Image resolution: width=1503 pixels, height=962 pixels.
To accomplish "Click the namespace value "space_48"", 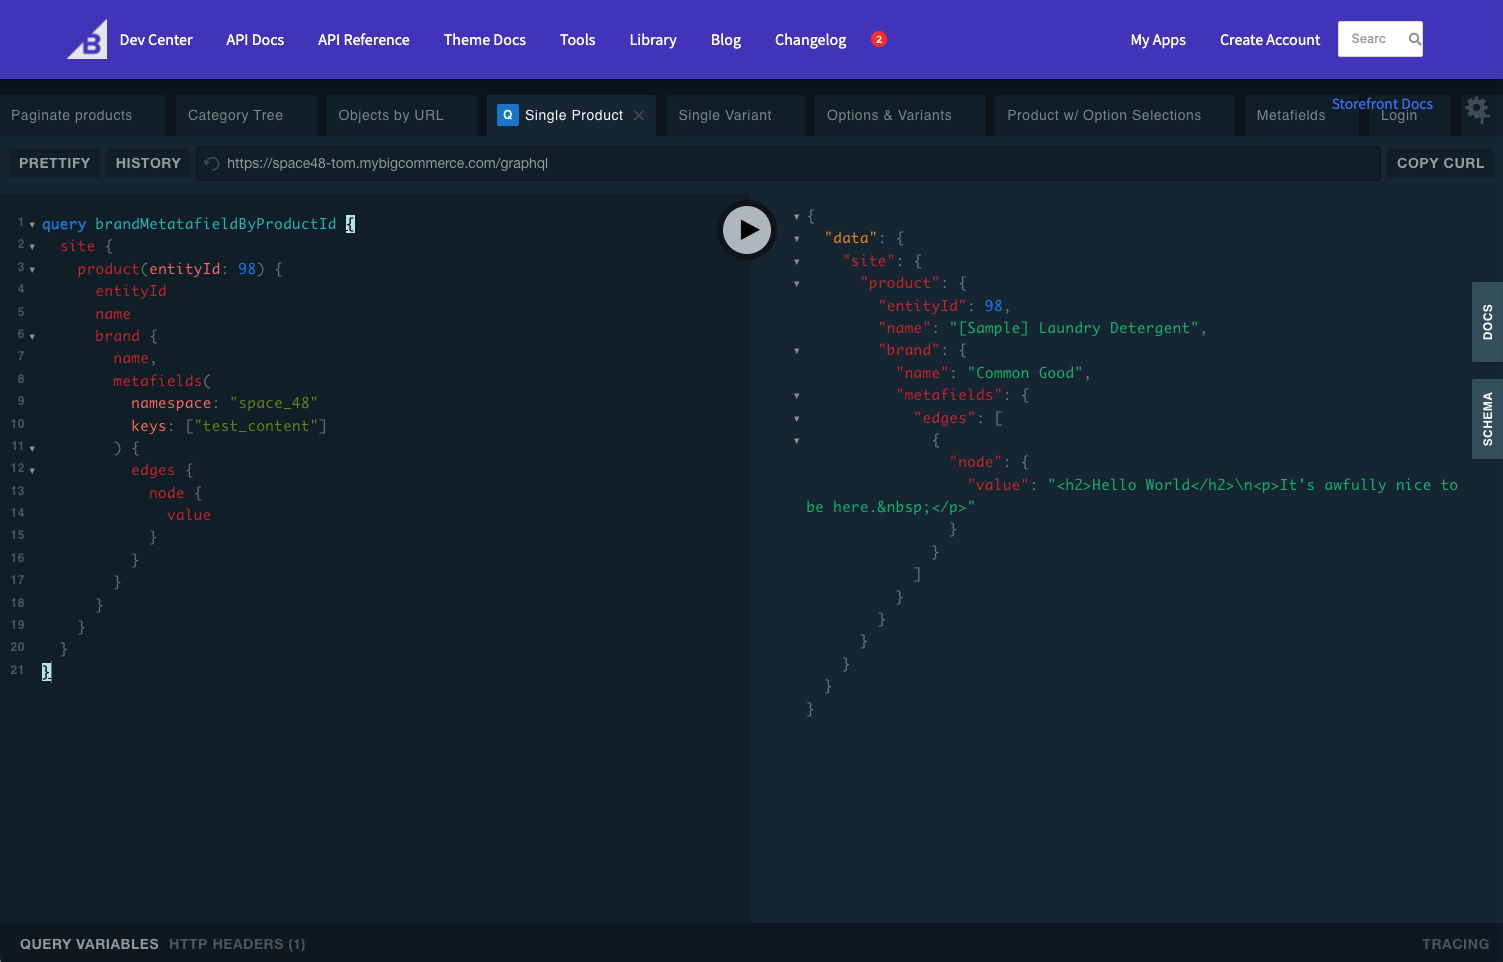I will pyautogui.click(x=274, y=403).
